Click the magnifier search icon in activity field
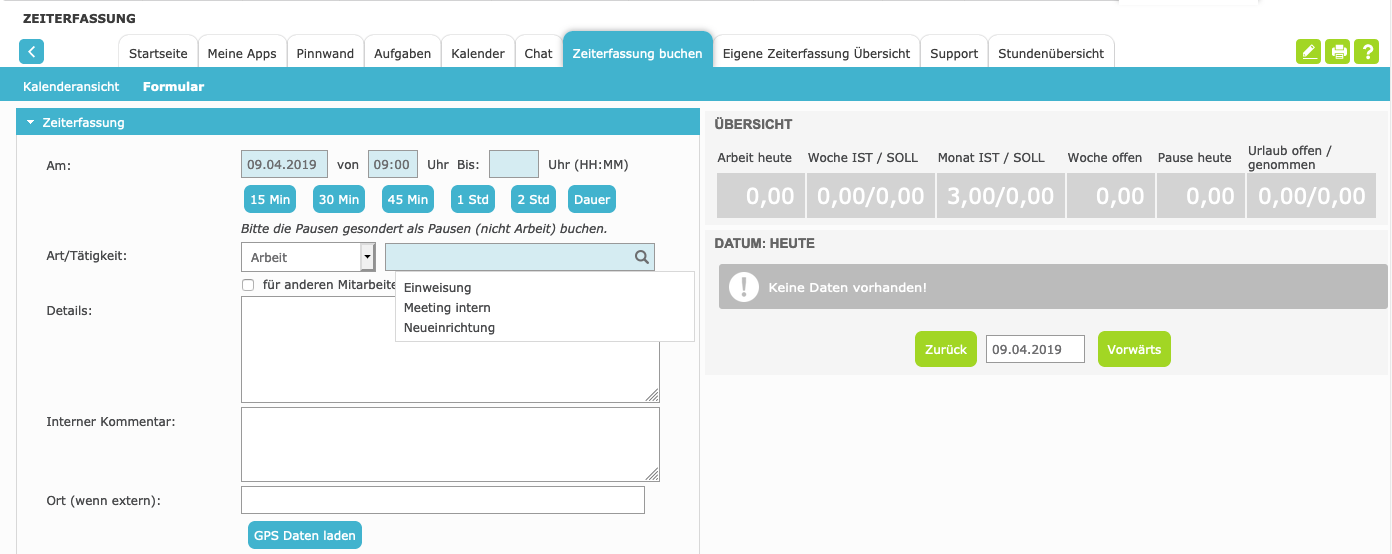Image resolution: width=1392 pixels, height=554 pixels. point(642,257)
